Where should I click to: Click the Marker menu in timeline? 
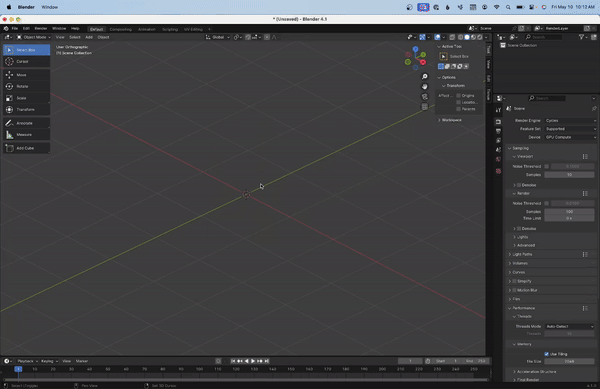click(x=82, y=361)
